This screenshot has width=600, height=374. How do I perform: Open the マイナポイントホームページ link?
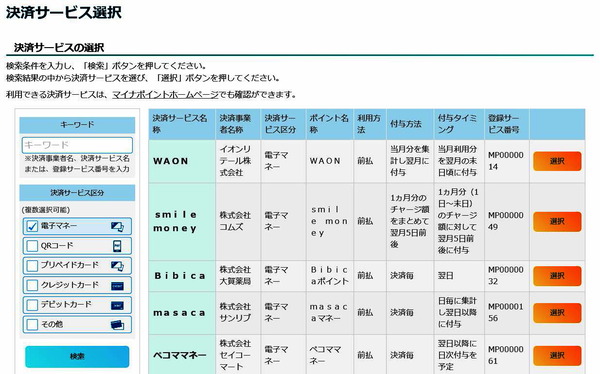coord(165,95)
